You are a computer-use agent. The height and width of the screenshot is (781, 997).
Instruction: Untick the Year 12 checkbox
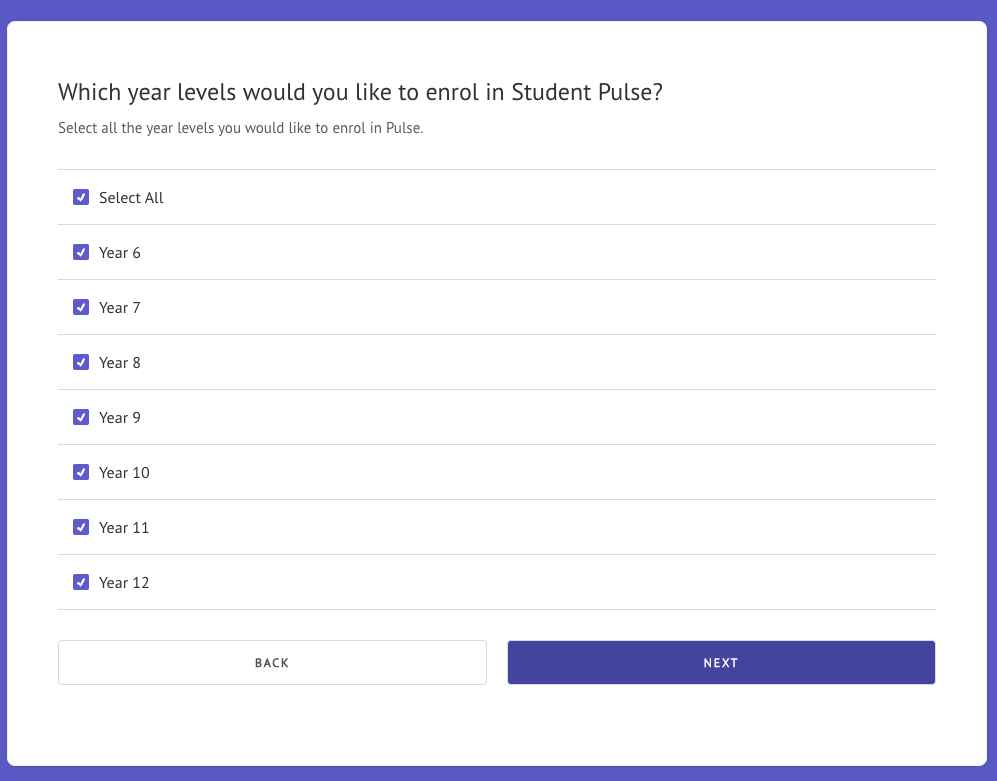point(81,583)
